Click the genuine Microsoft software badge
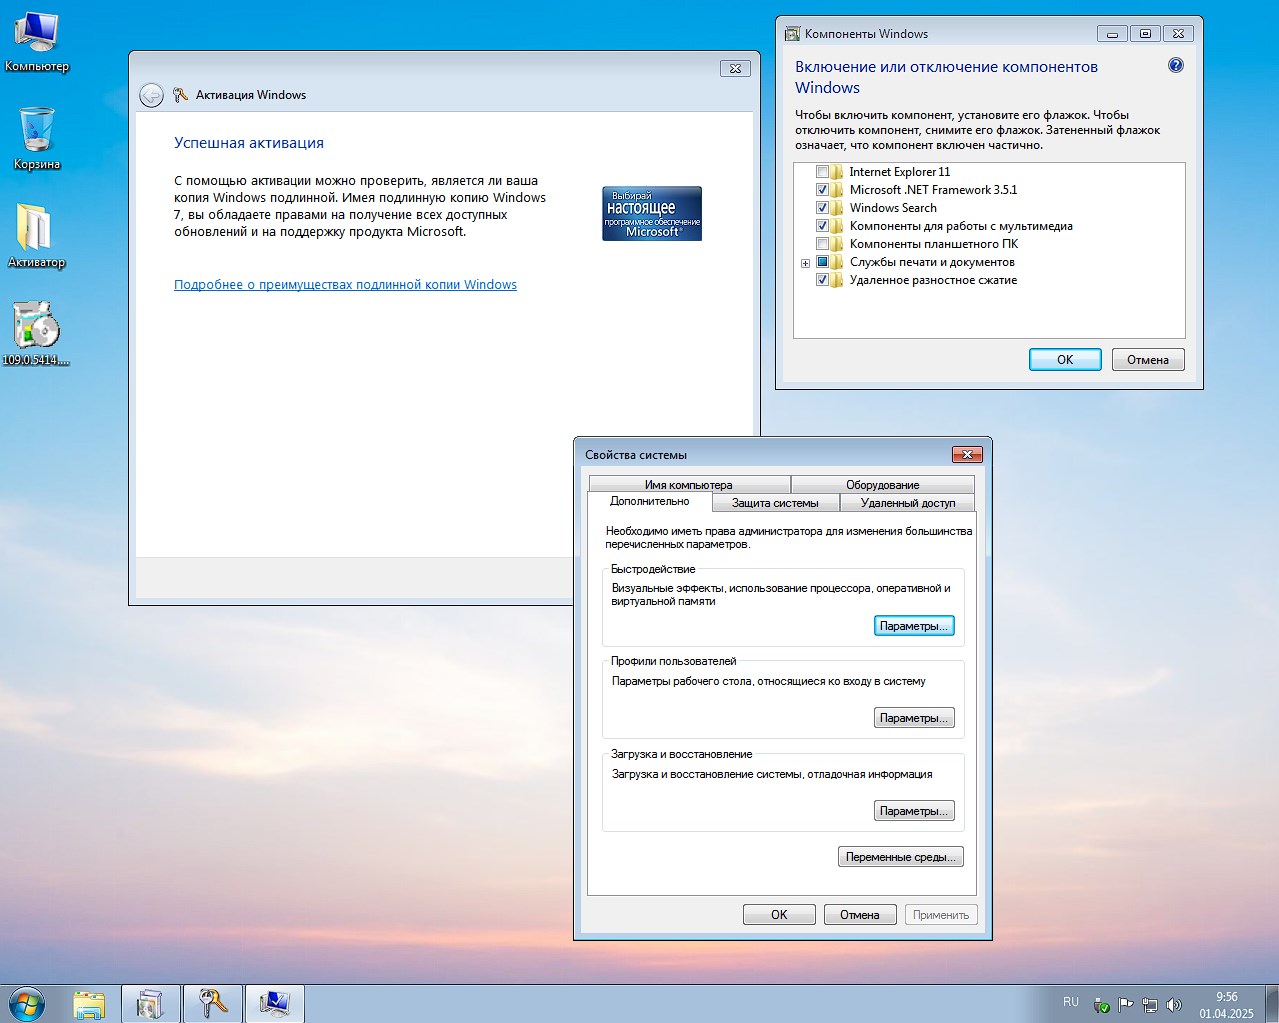Image resolution: width=1279 pixels, height=1023 pixels. click(x=652, y=213)
